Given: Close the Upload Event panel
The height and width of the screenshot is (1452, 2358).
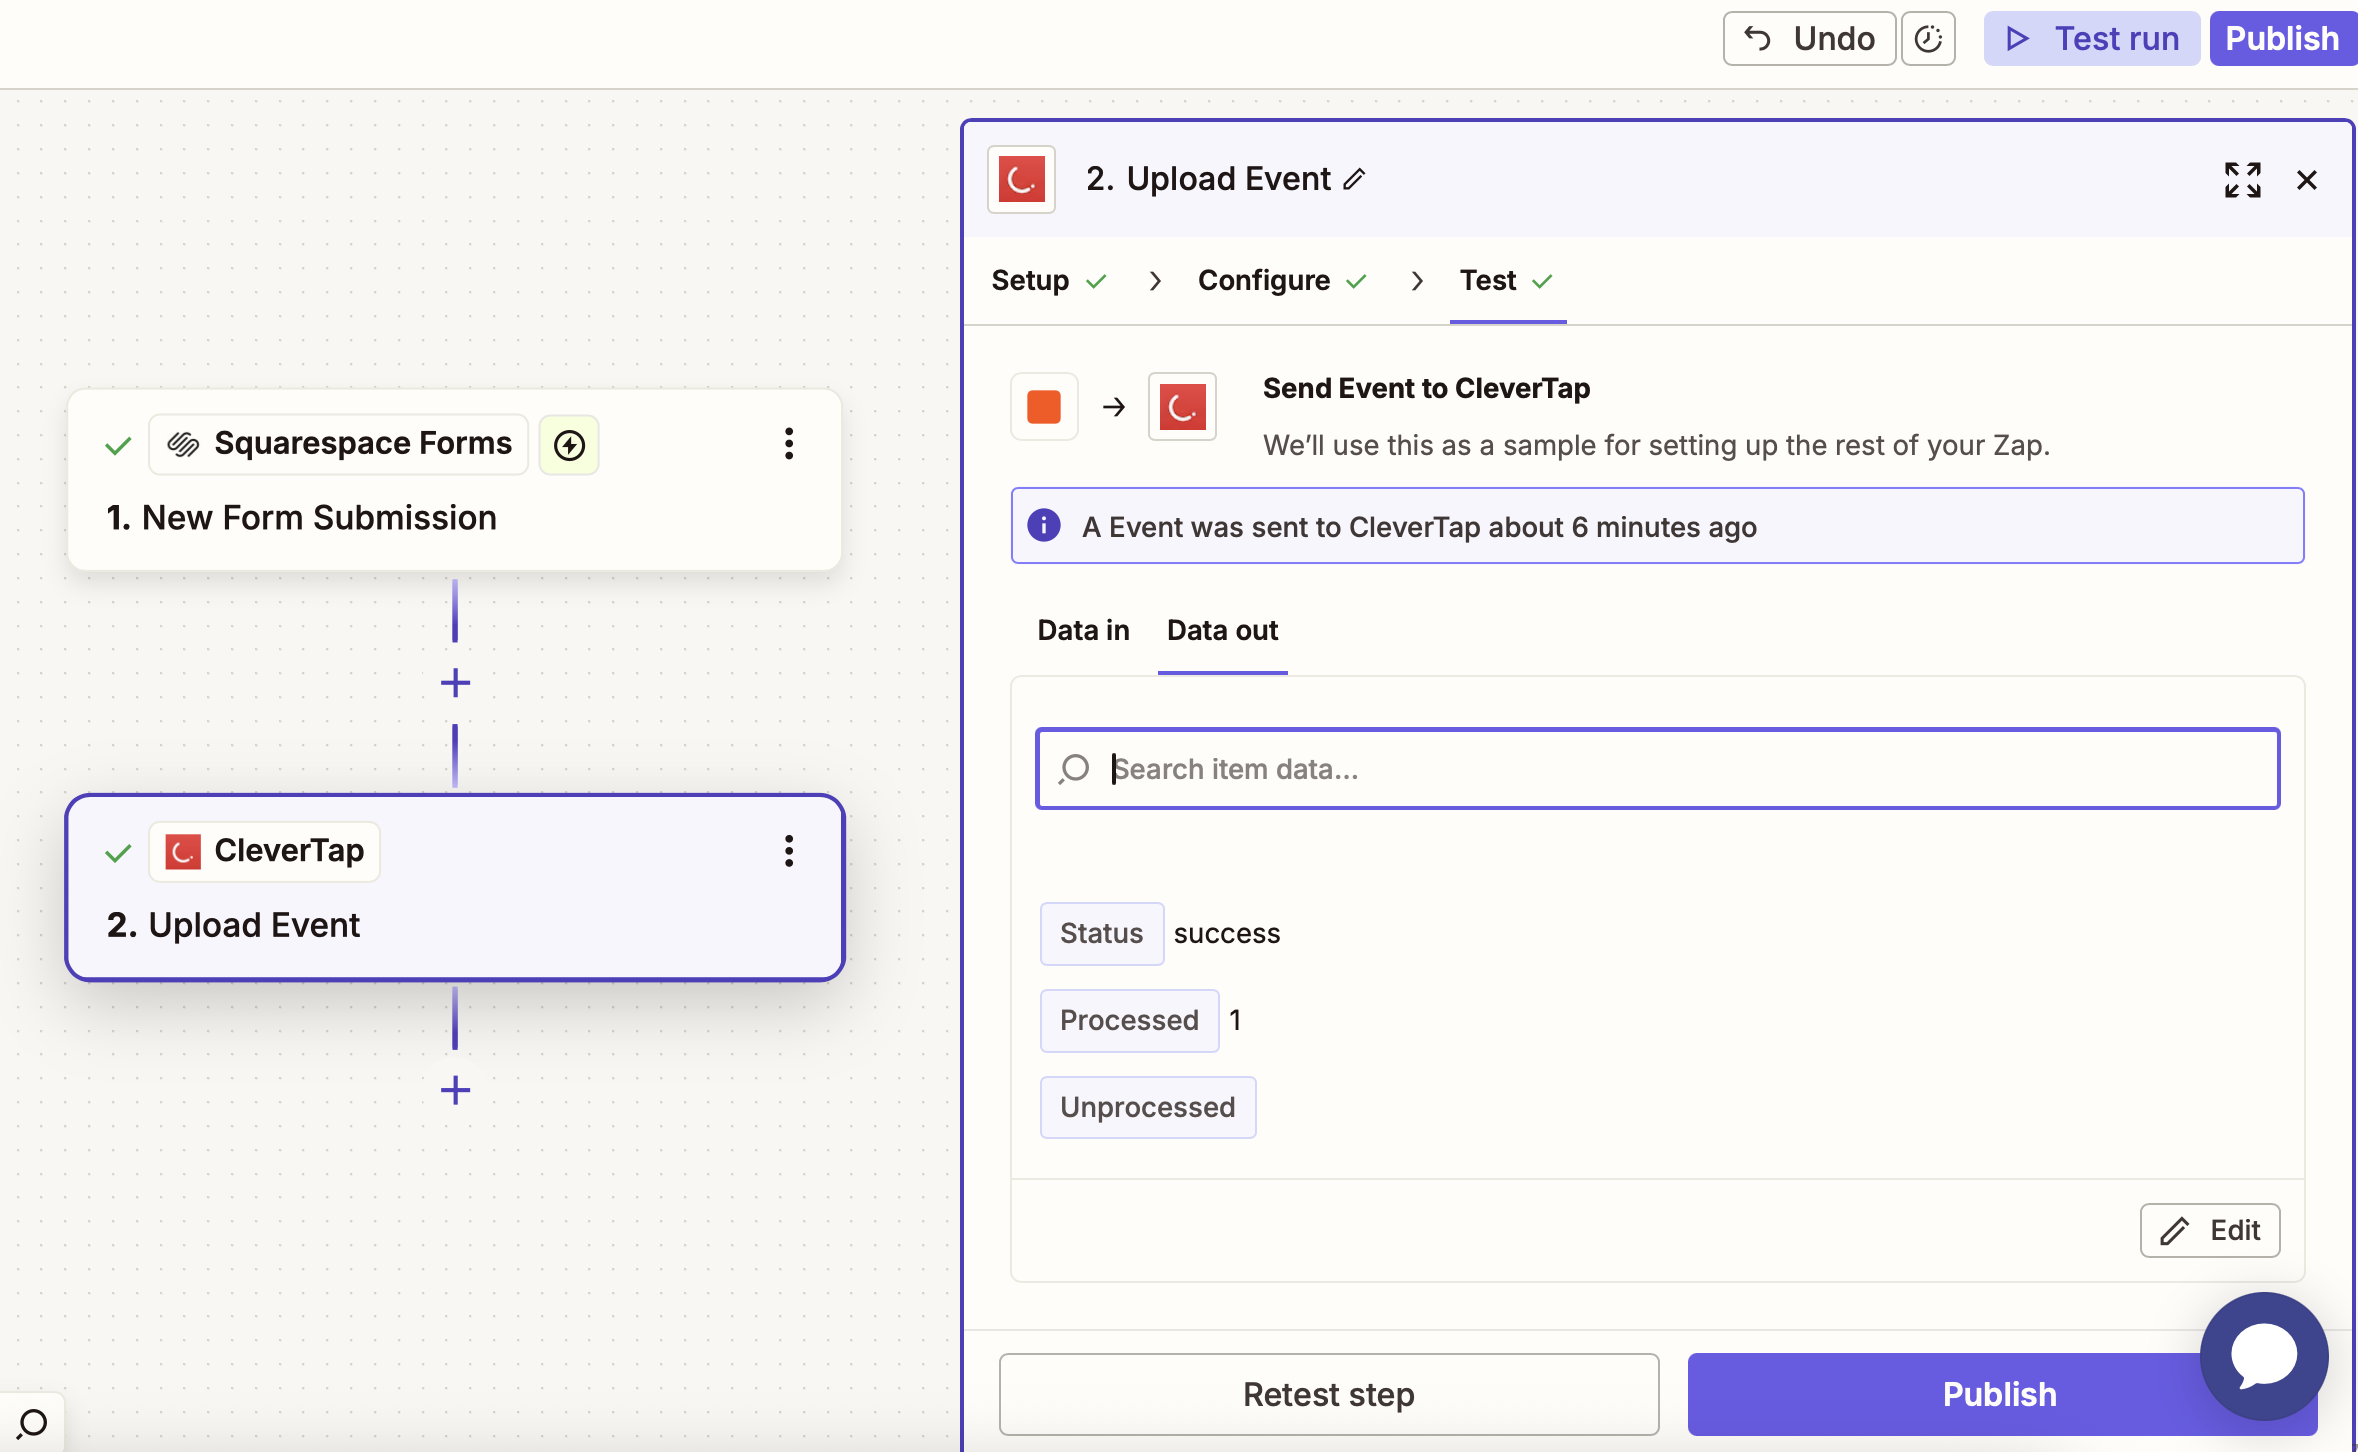Looking at the screenshot, I should click(2307, 180).
